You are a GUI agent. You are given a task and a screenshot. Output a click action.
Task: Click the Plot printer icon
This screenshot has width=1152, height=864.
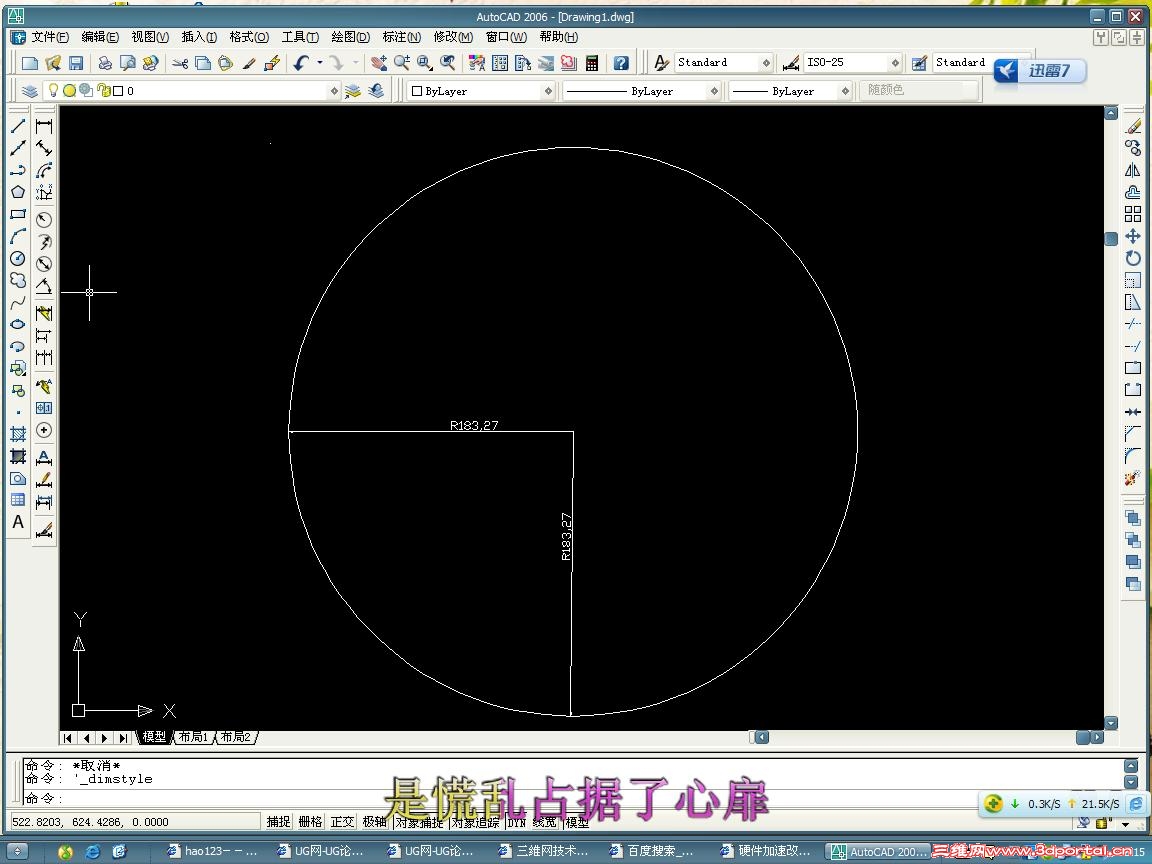(x=105, y=63)
